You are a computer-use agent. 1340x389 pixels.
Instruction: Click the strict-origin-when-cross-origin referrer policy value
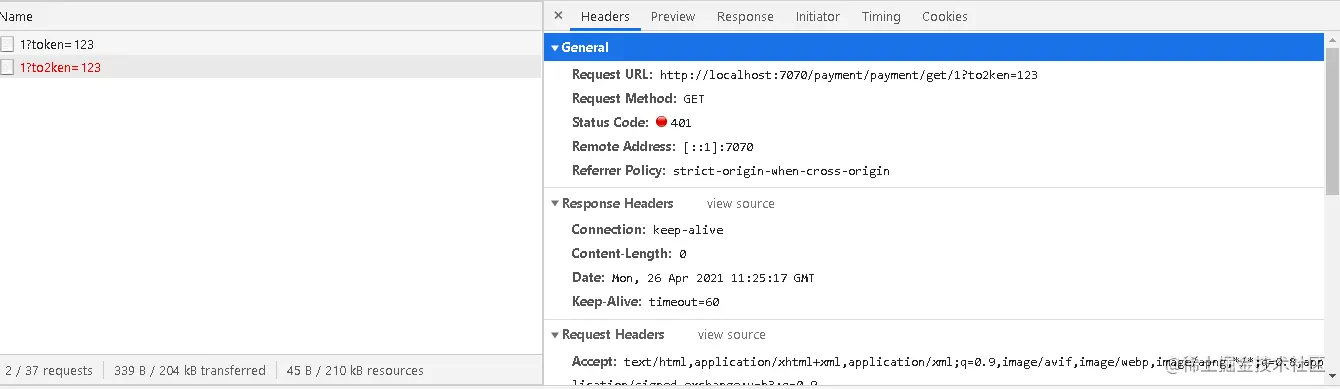(781, 171)
